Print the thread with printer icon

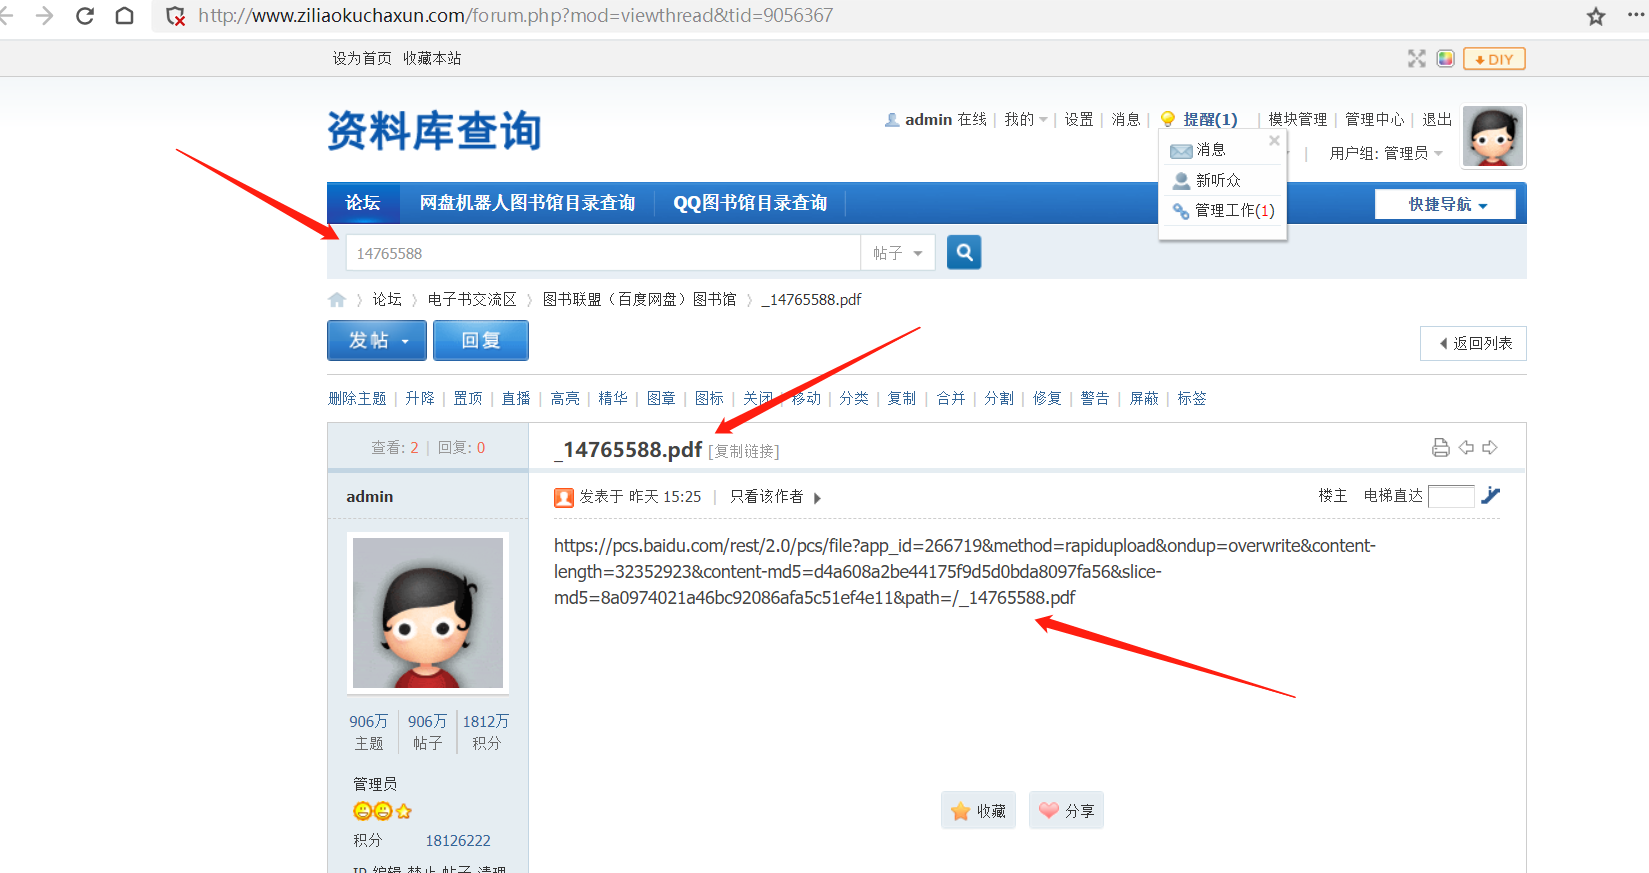[1441, 447]
